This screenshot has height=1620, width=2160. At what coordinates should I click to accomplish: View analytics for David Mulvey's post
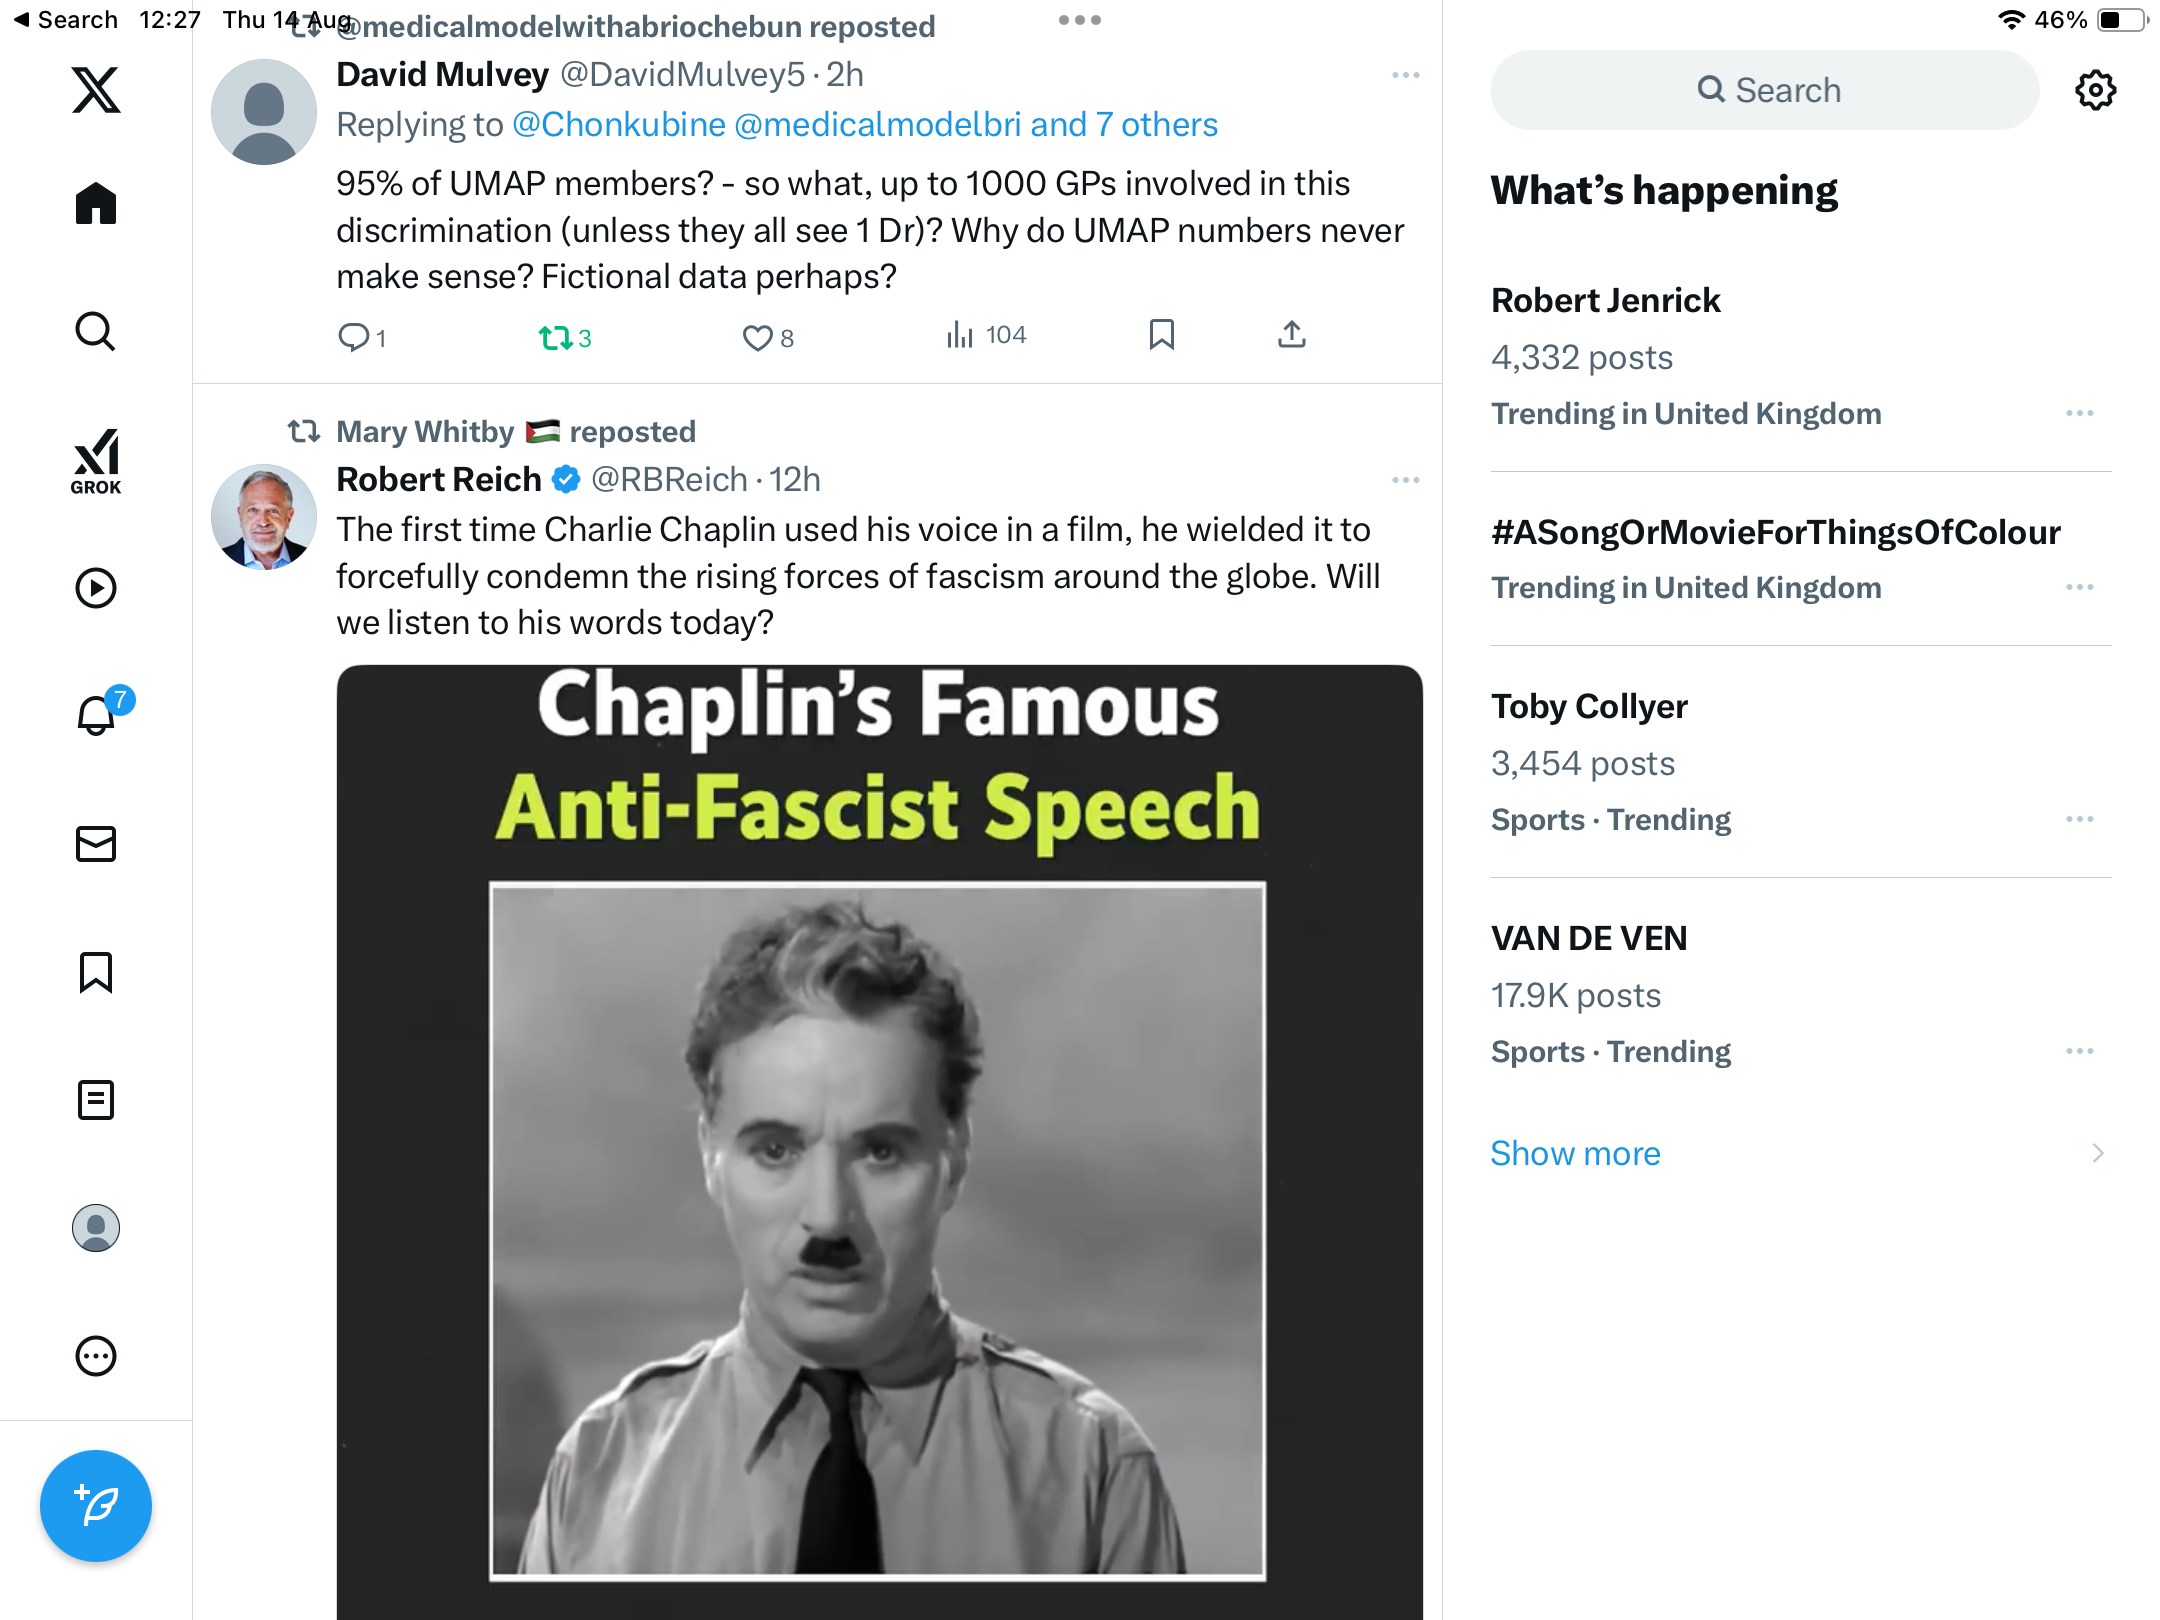point(986,335)
